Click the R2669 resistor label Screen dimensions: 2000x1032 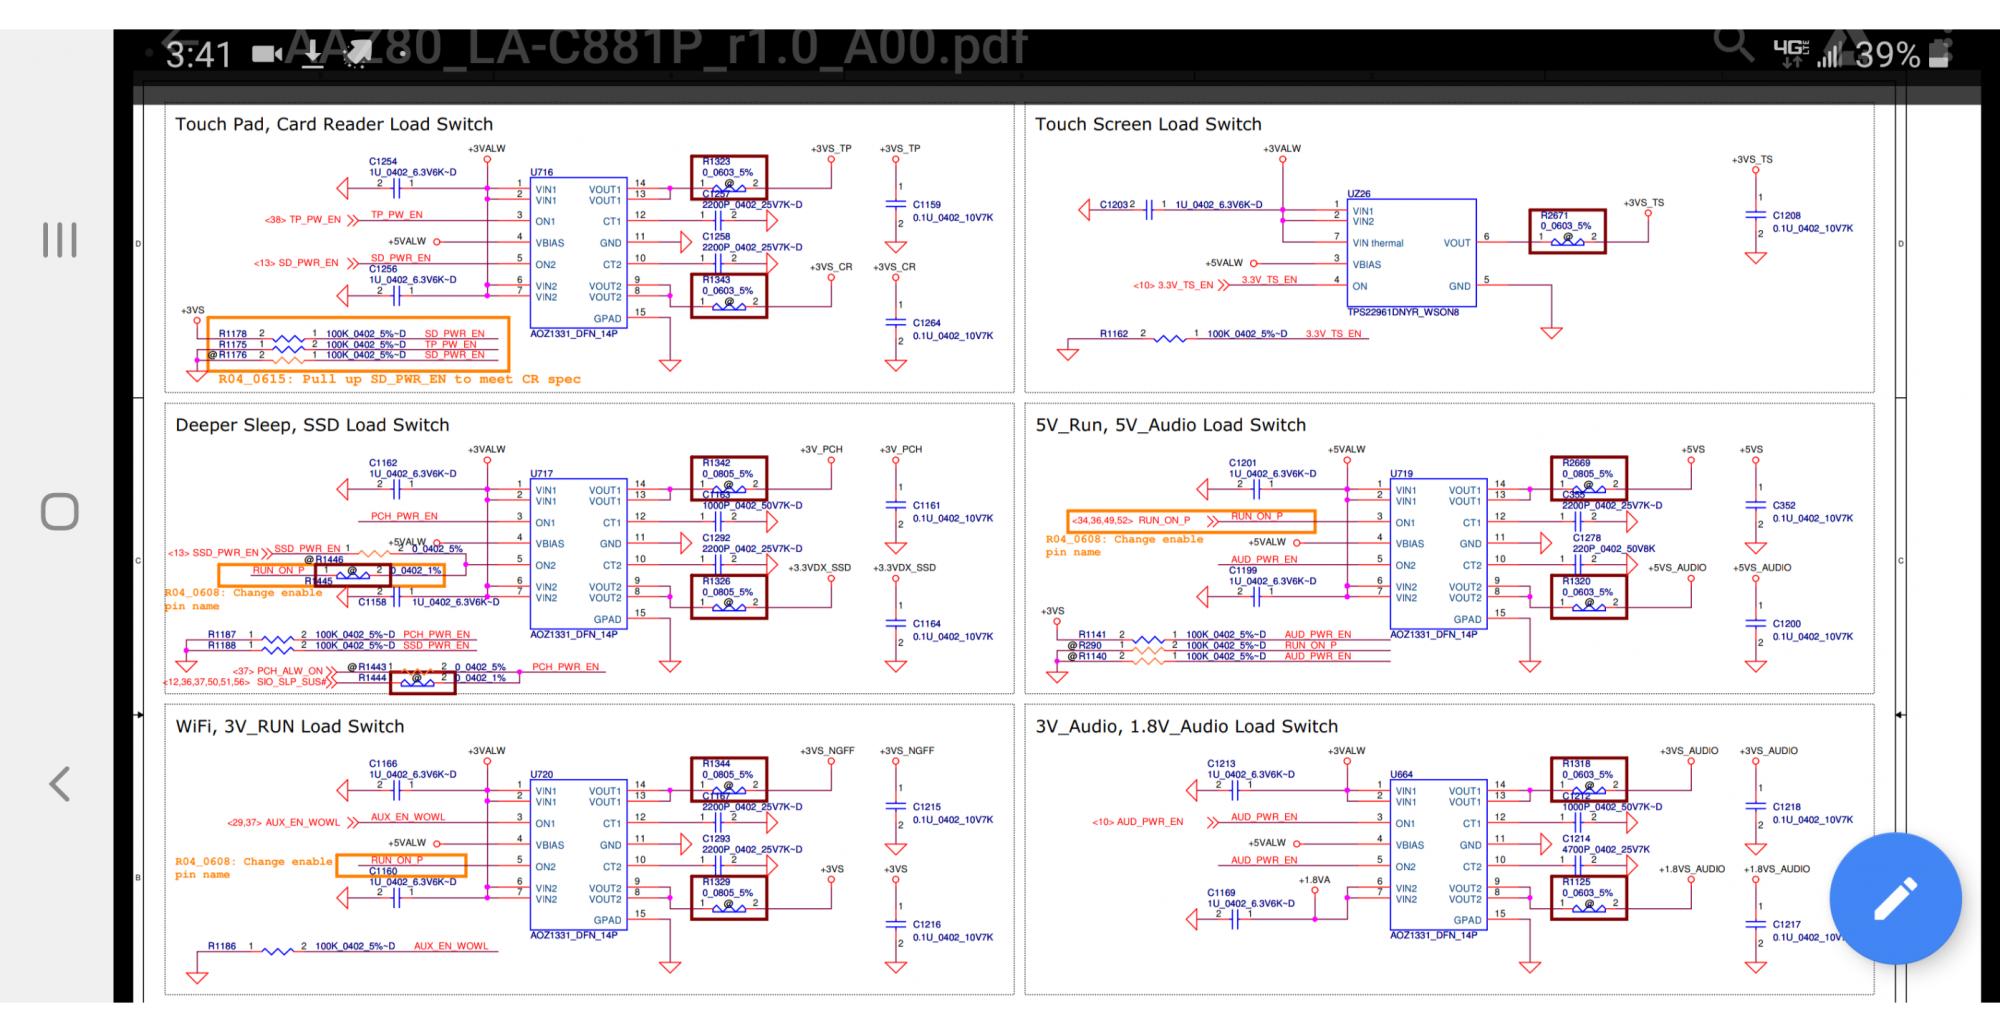pos(1576,463)
